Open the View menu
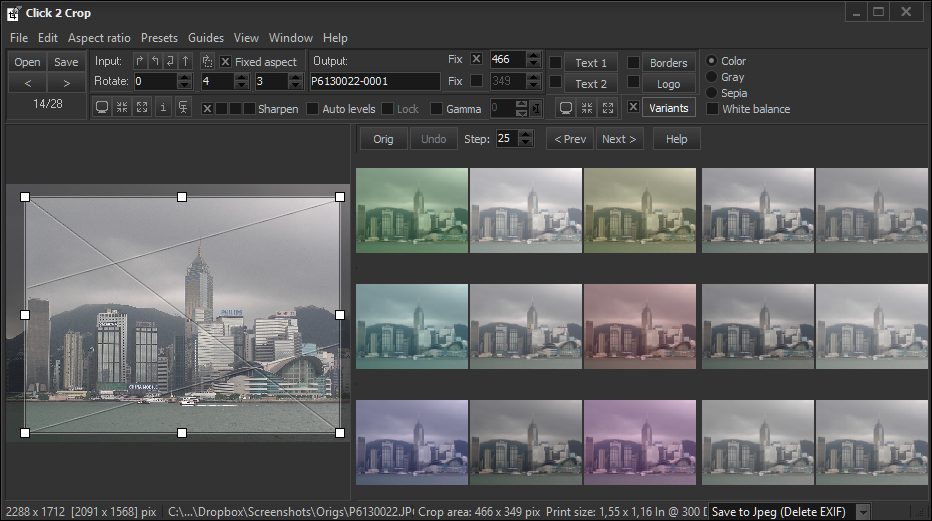 pos(246,37)
